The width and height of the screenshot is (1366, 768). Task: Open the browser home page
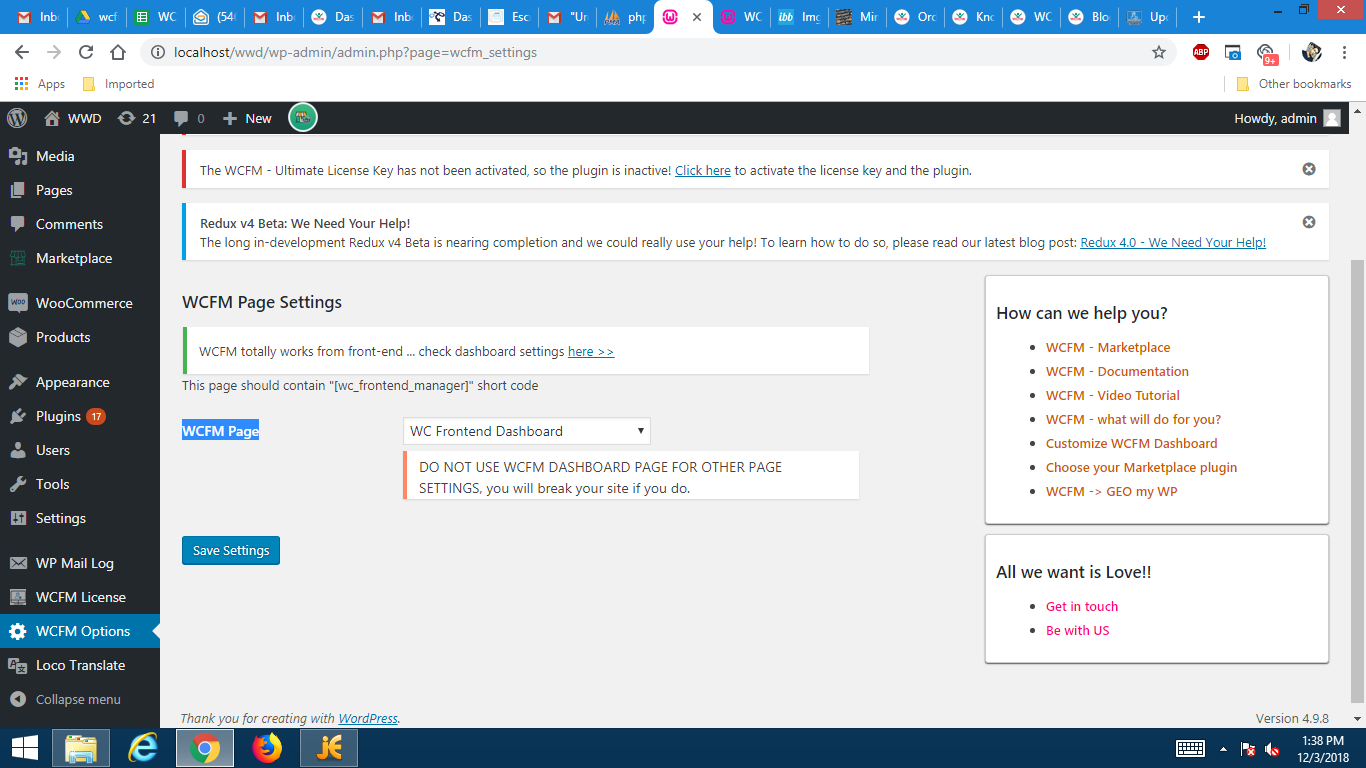[x=118, y=52]
